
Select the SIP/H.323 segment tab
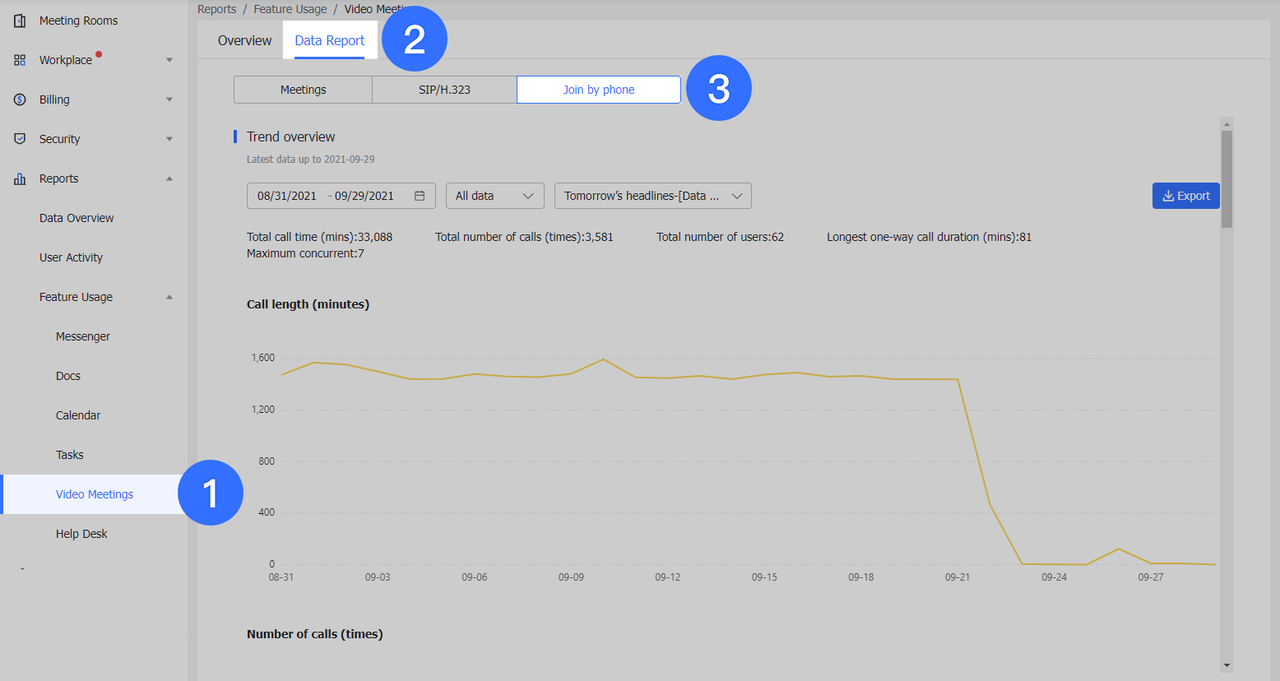[445, 89]
